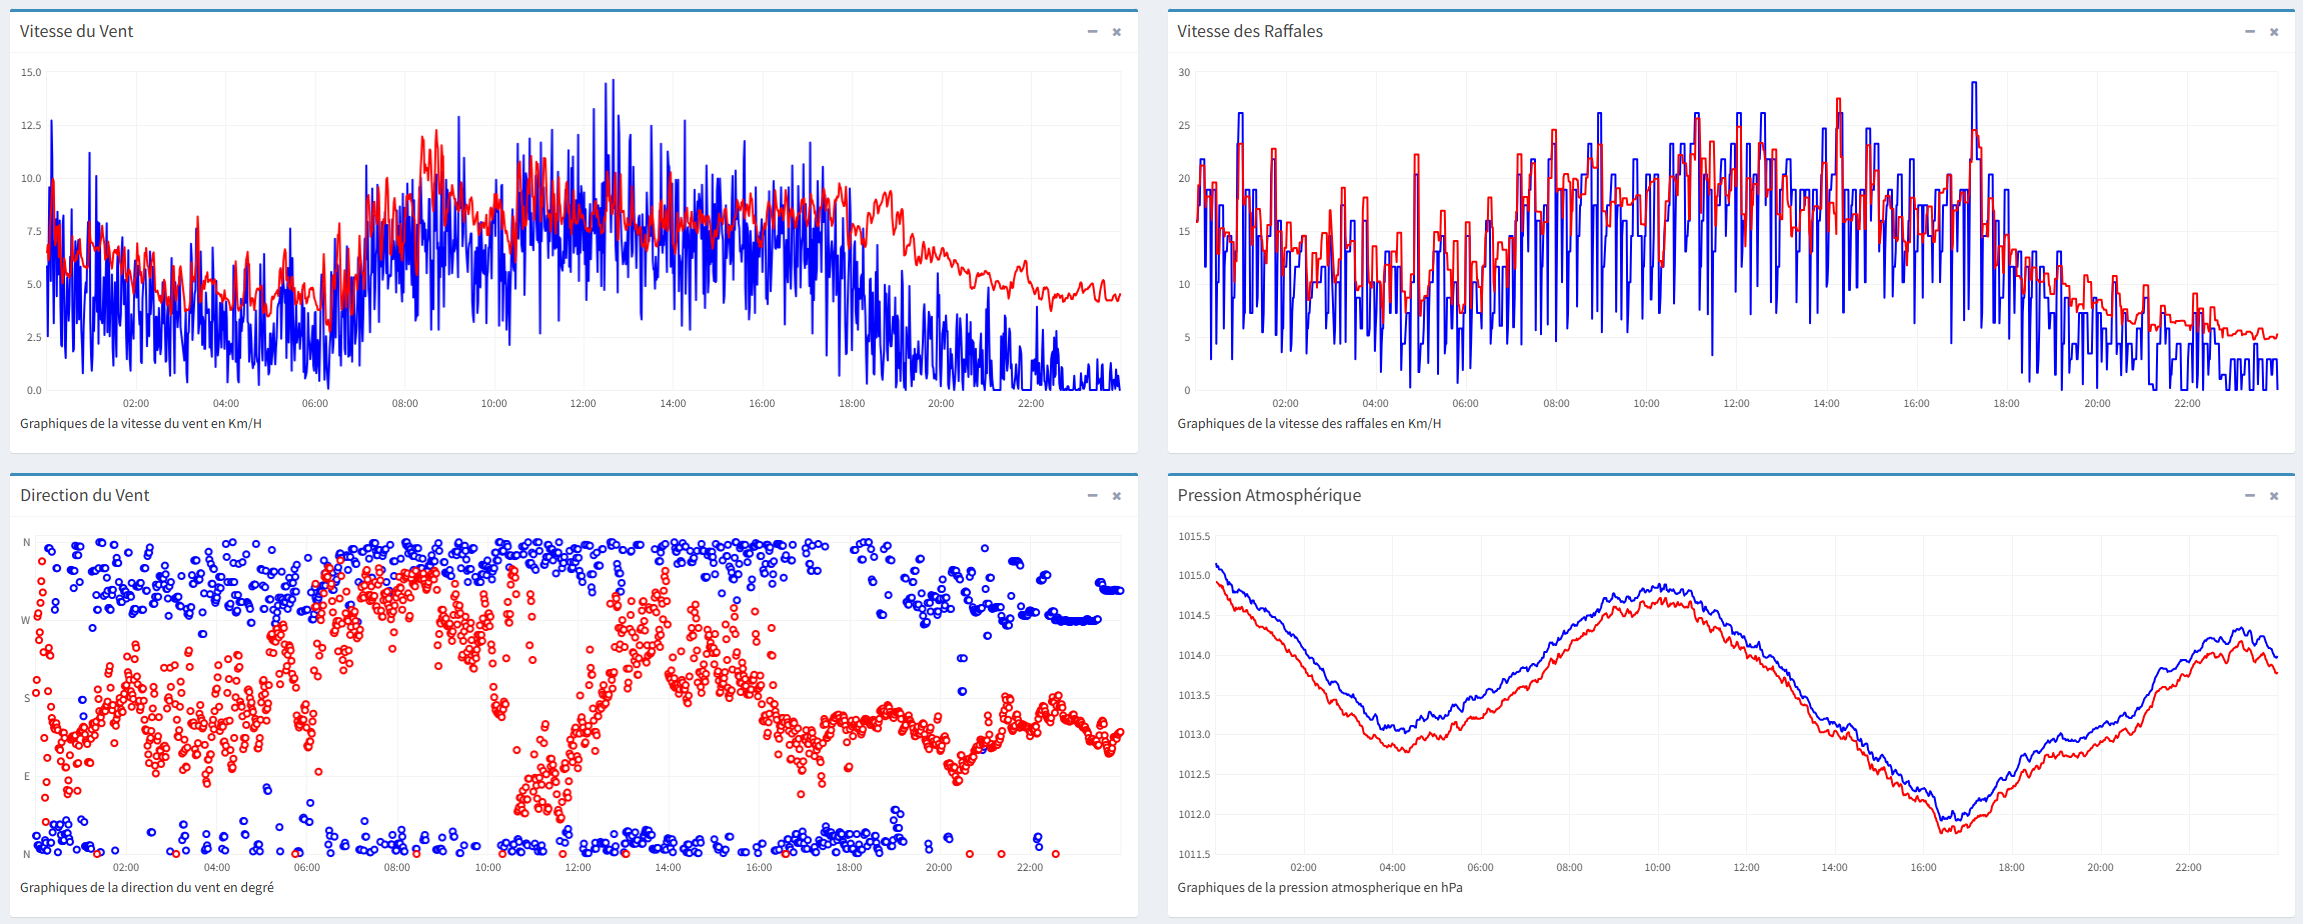Click the Vitesse du Vent panel title
Viewport: 2303px width, 924px height.
tap(76, 32)
